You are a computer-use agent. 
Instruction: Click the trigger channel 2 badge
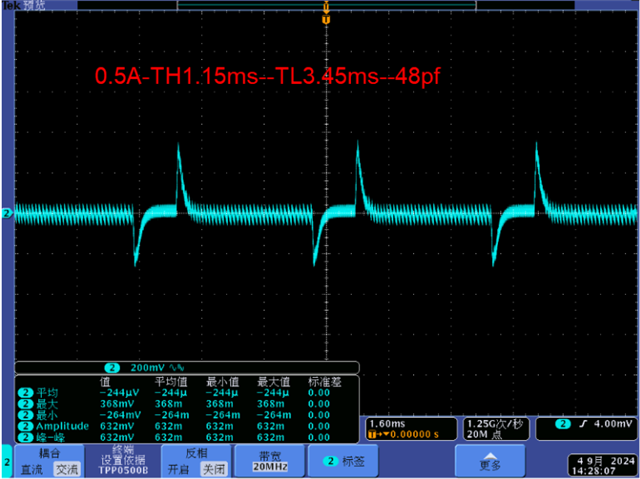563,424
